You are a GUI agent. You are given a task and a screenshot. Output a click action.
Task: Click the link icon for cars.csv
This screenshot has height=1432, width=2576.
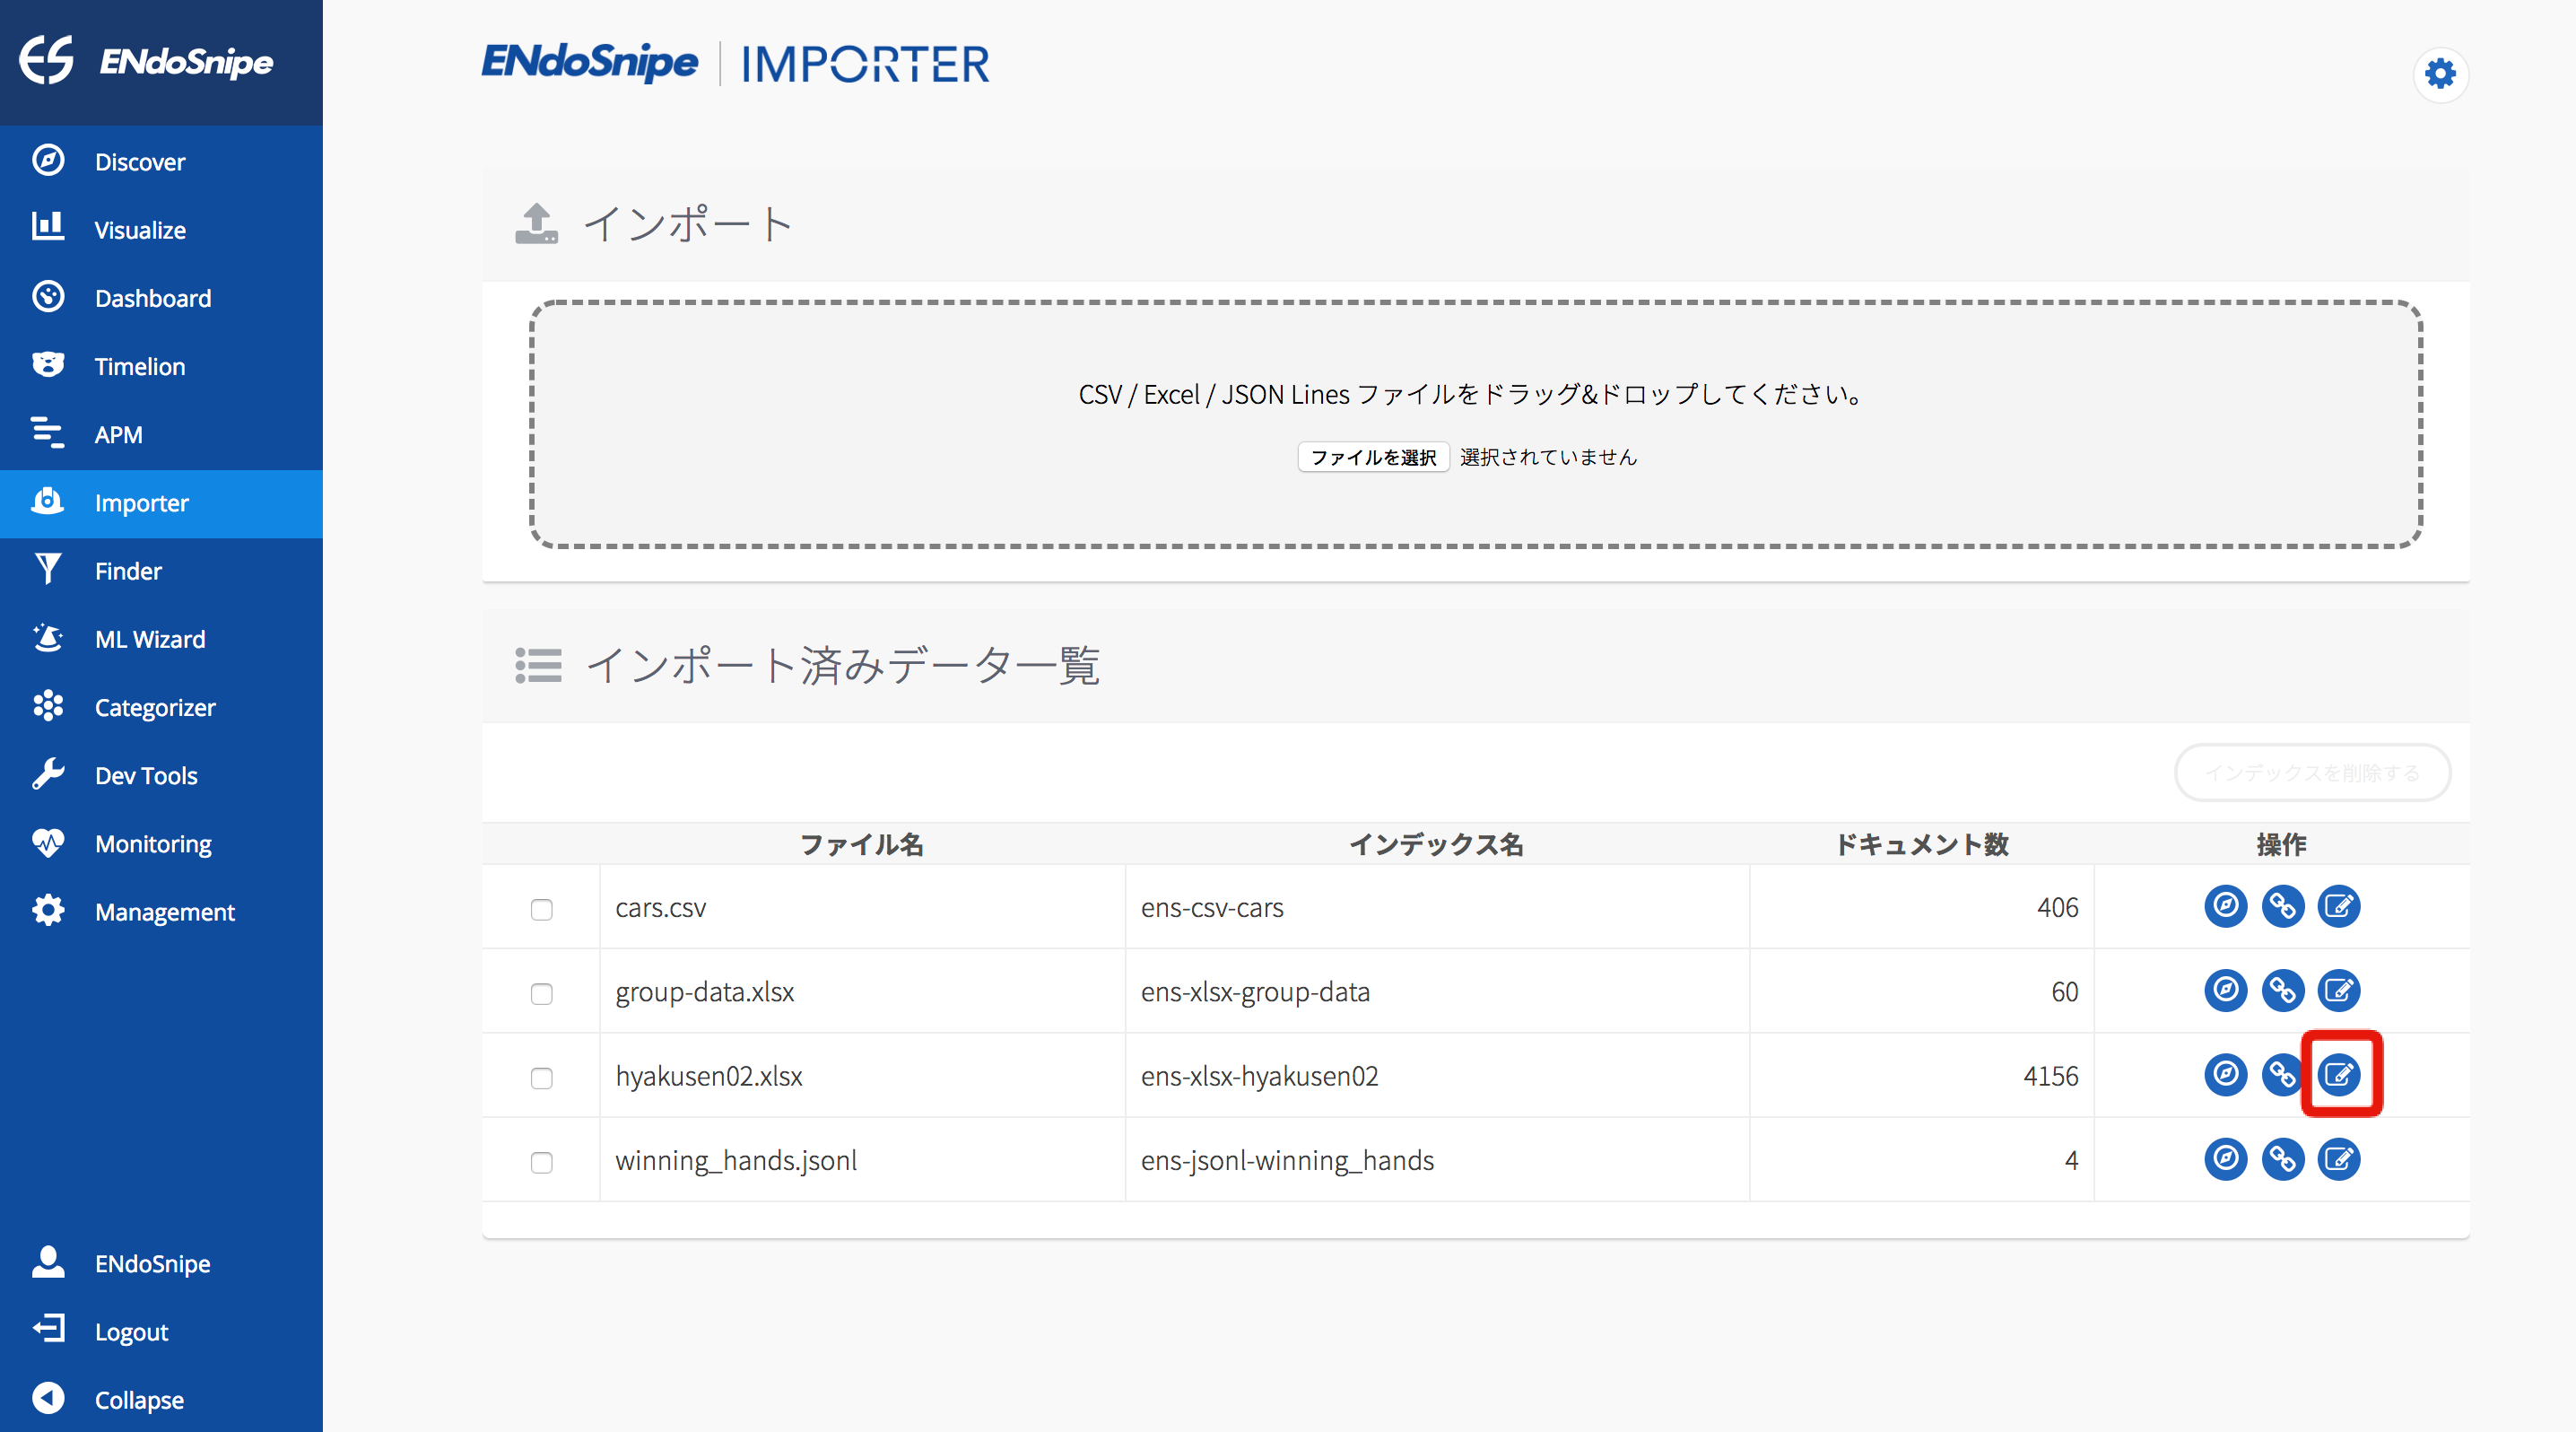pos(2282,906)
